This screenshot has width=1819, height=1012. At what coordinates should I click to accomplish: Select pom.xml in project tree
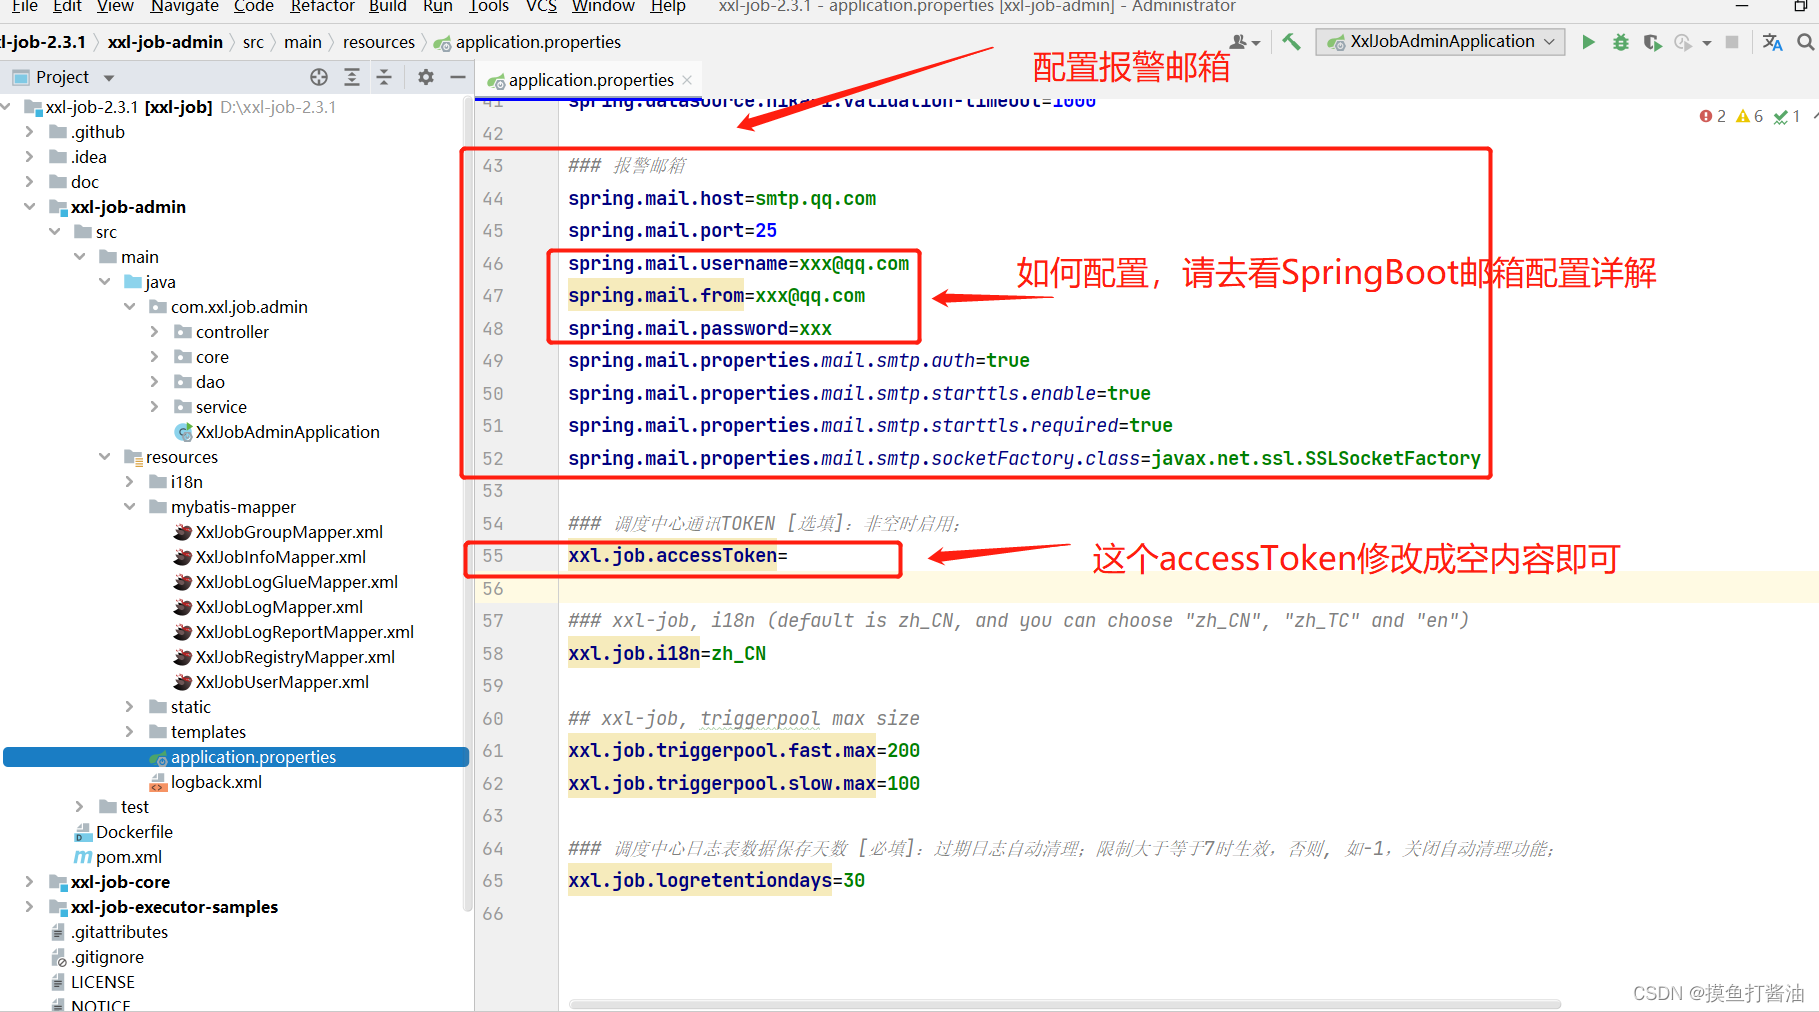pos(118,857)
